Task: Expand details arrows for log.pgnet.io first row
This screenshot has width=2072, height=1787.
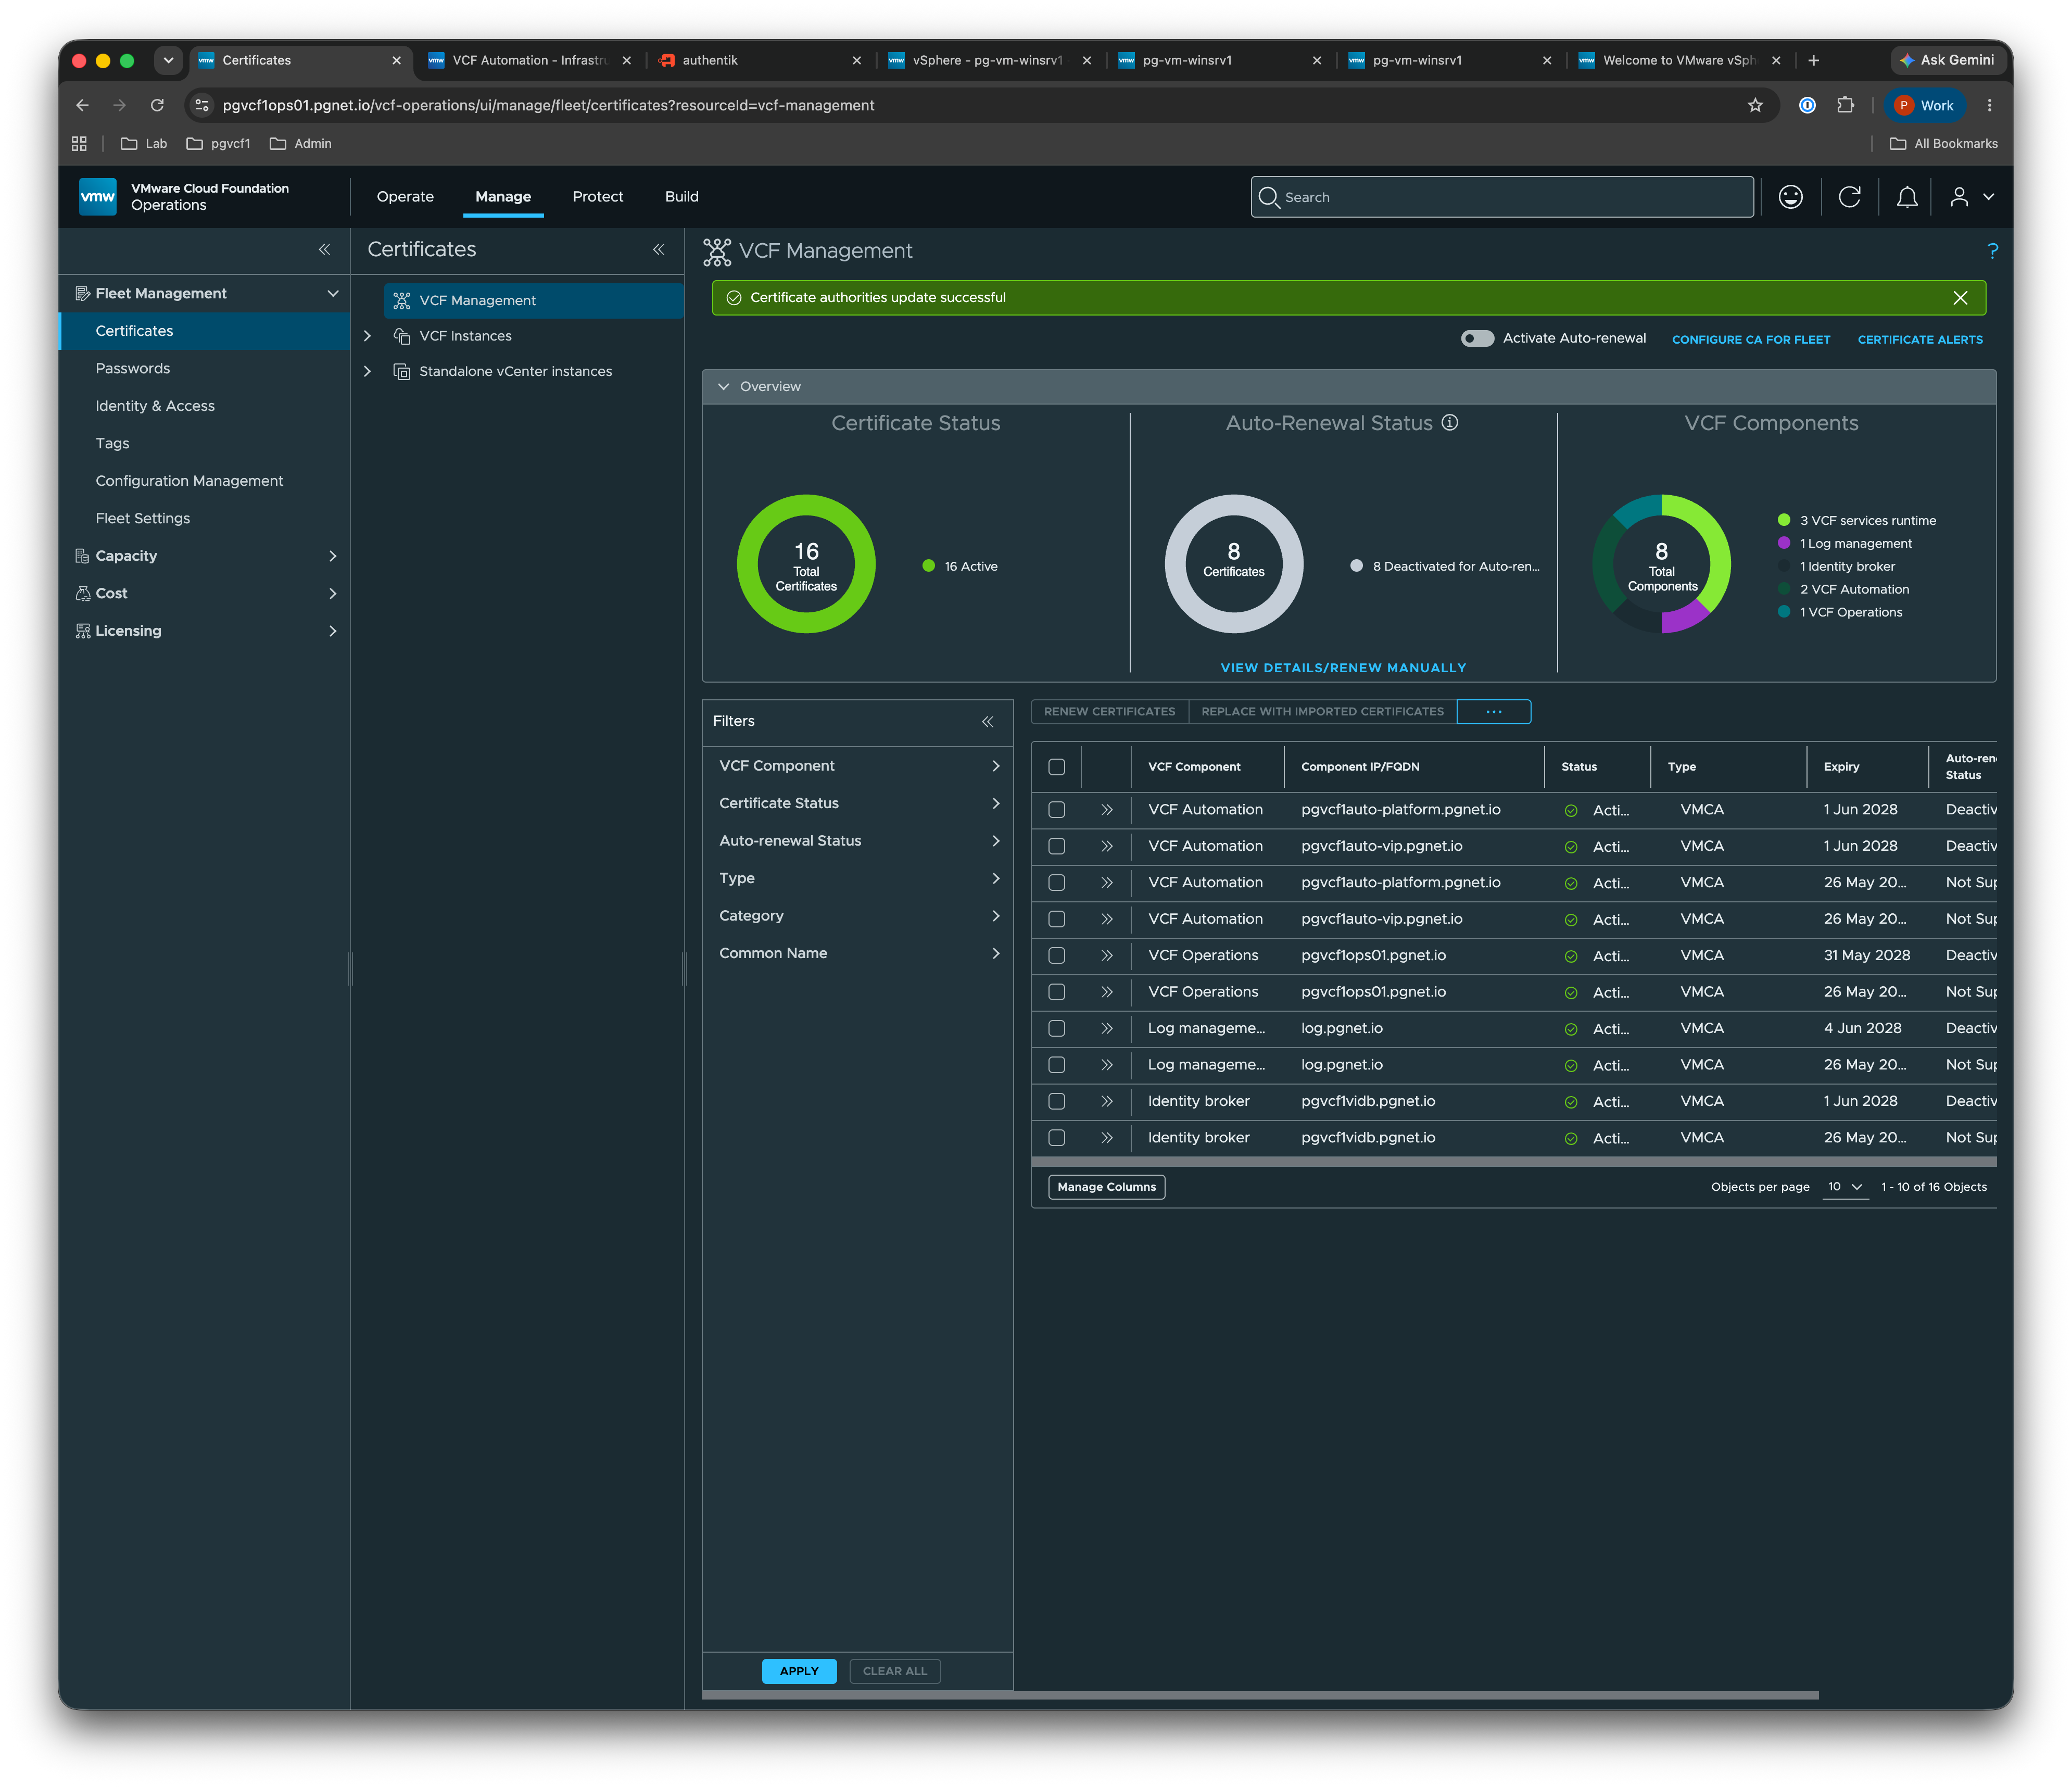Action: [1106, 1028]
